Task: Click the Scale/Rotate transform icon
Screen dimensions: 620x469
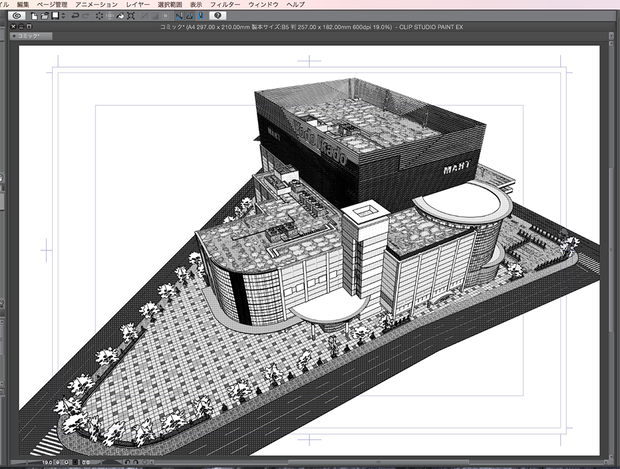Action: [131, 16]
